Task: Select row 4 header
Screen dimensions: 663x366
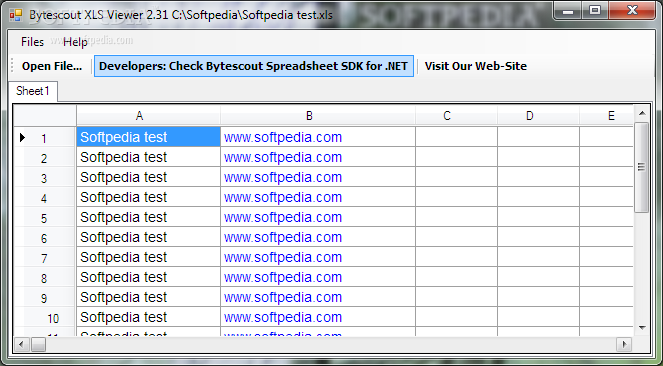Action: (x=45, y=197)
